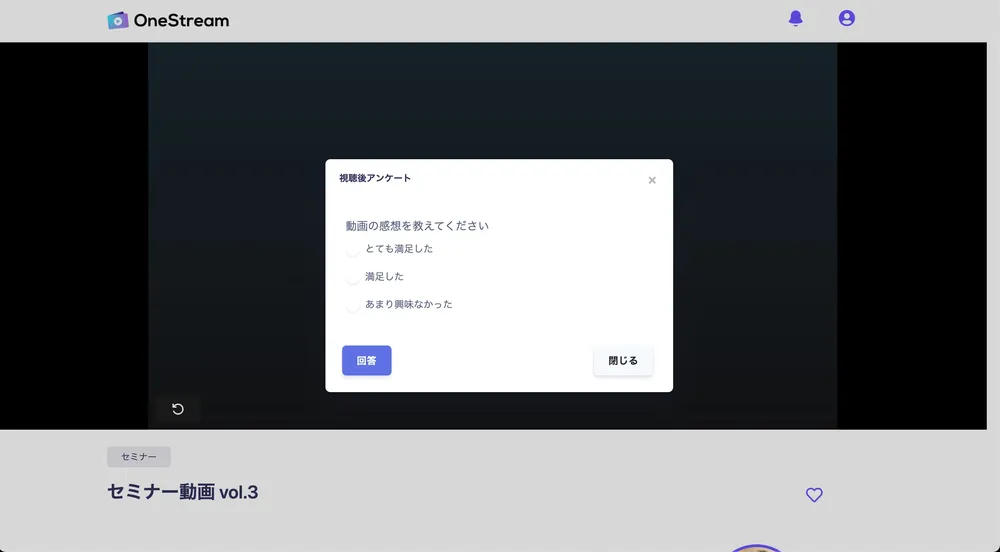
Task: Open the user account profile icon
Action: point(846,18)
